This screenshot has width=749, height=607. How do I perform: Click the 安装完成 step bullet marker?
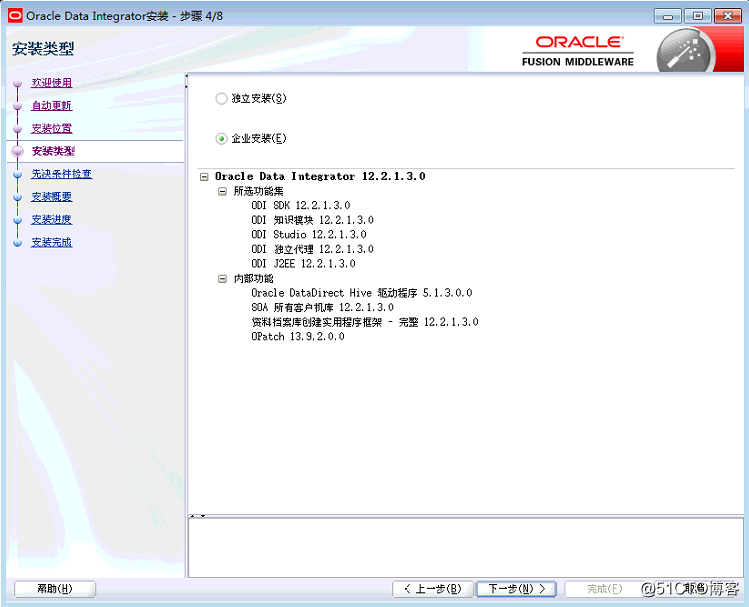tap(18, 243)
